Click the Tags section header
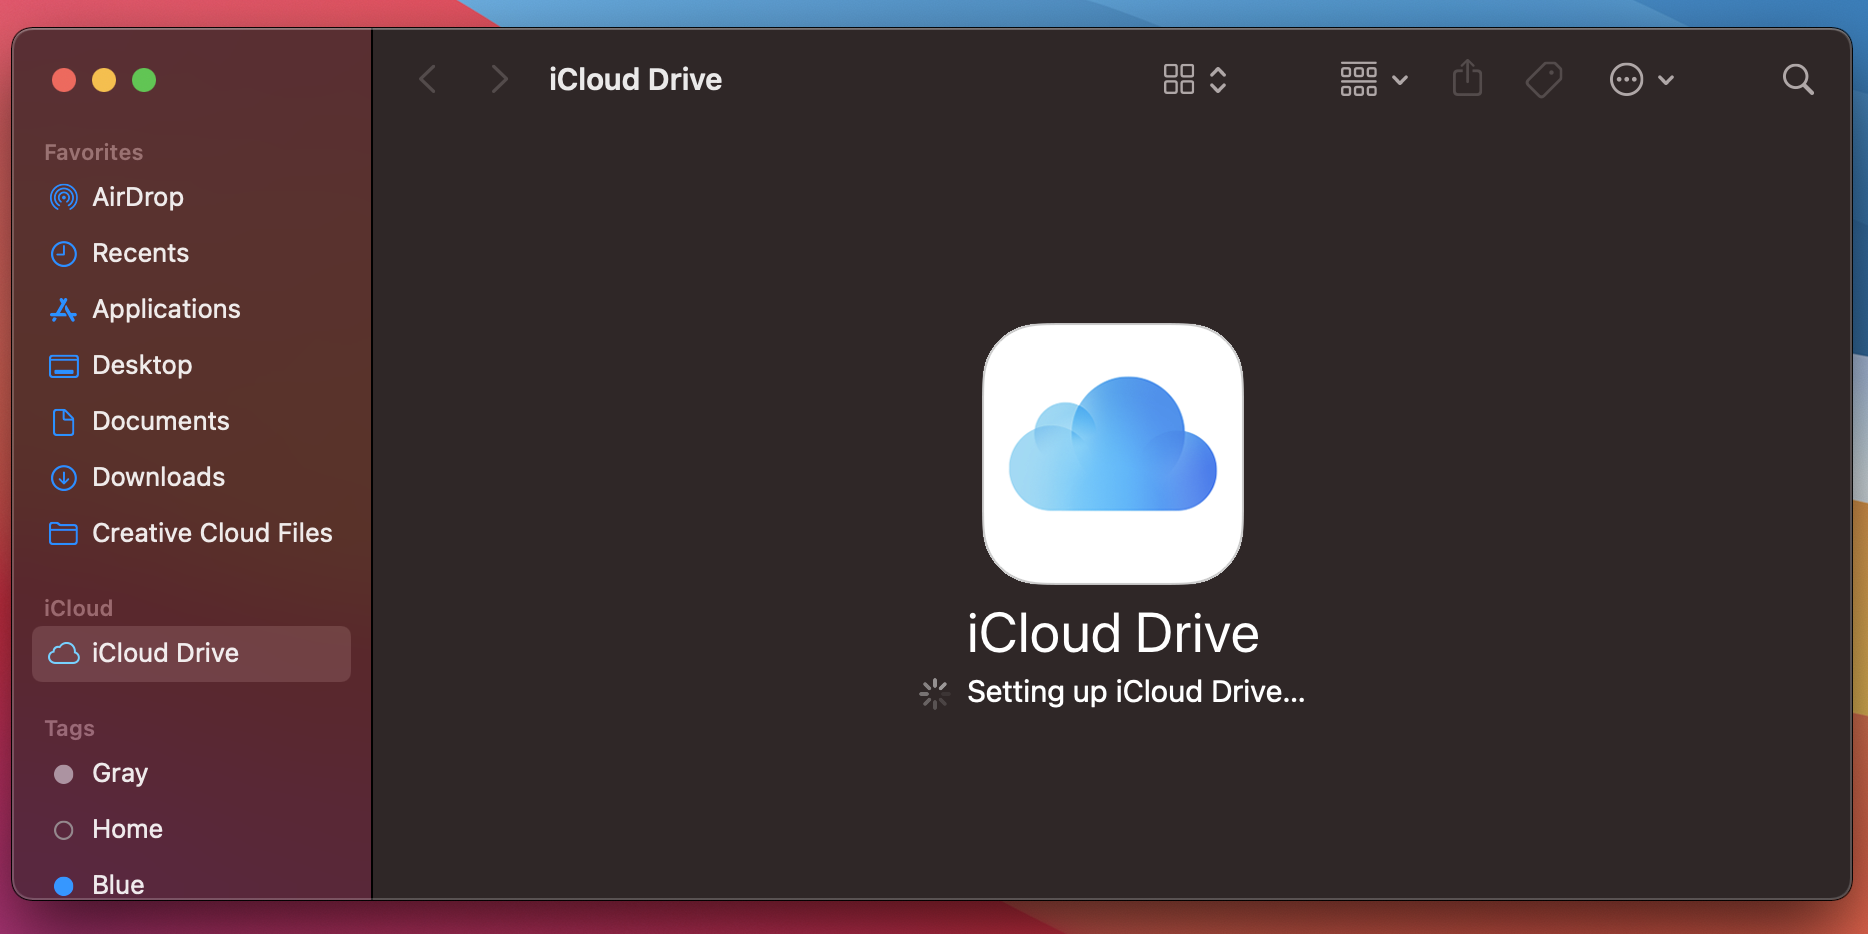The width and height of the screenshot is (1868, 934). (69, 728)
